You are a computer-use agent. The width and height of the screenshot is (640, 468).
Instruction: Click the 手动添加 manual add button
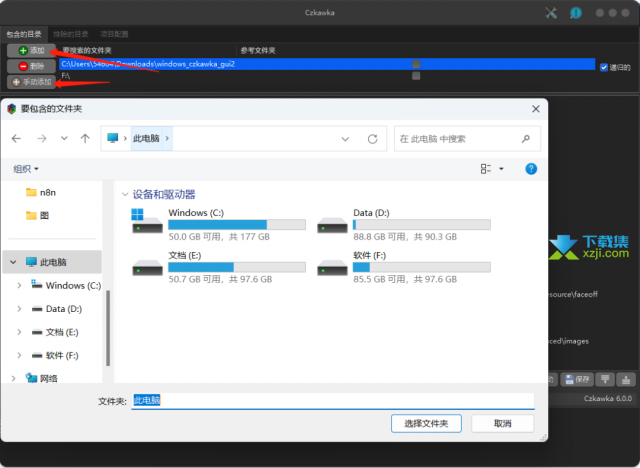coord(31,82)
